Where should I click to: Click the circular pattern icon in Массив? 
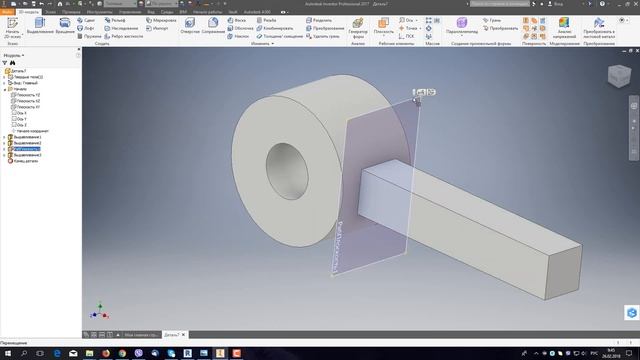point(429,28)
